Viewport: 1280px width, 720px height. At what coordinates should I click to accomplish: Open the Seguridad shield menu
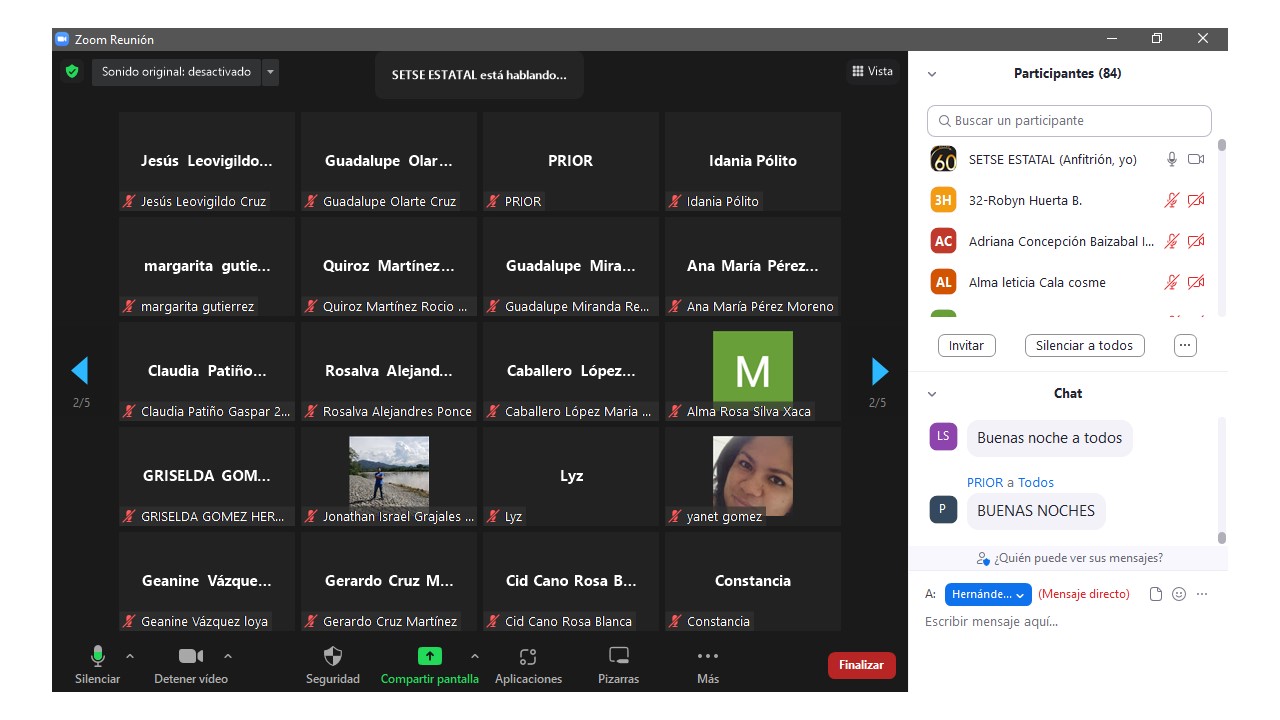(333, 656)
